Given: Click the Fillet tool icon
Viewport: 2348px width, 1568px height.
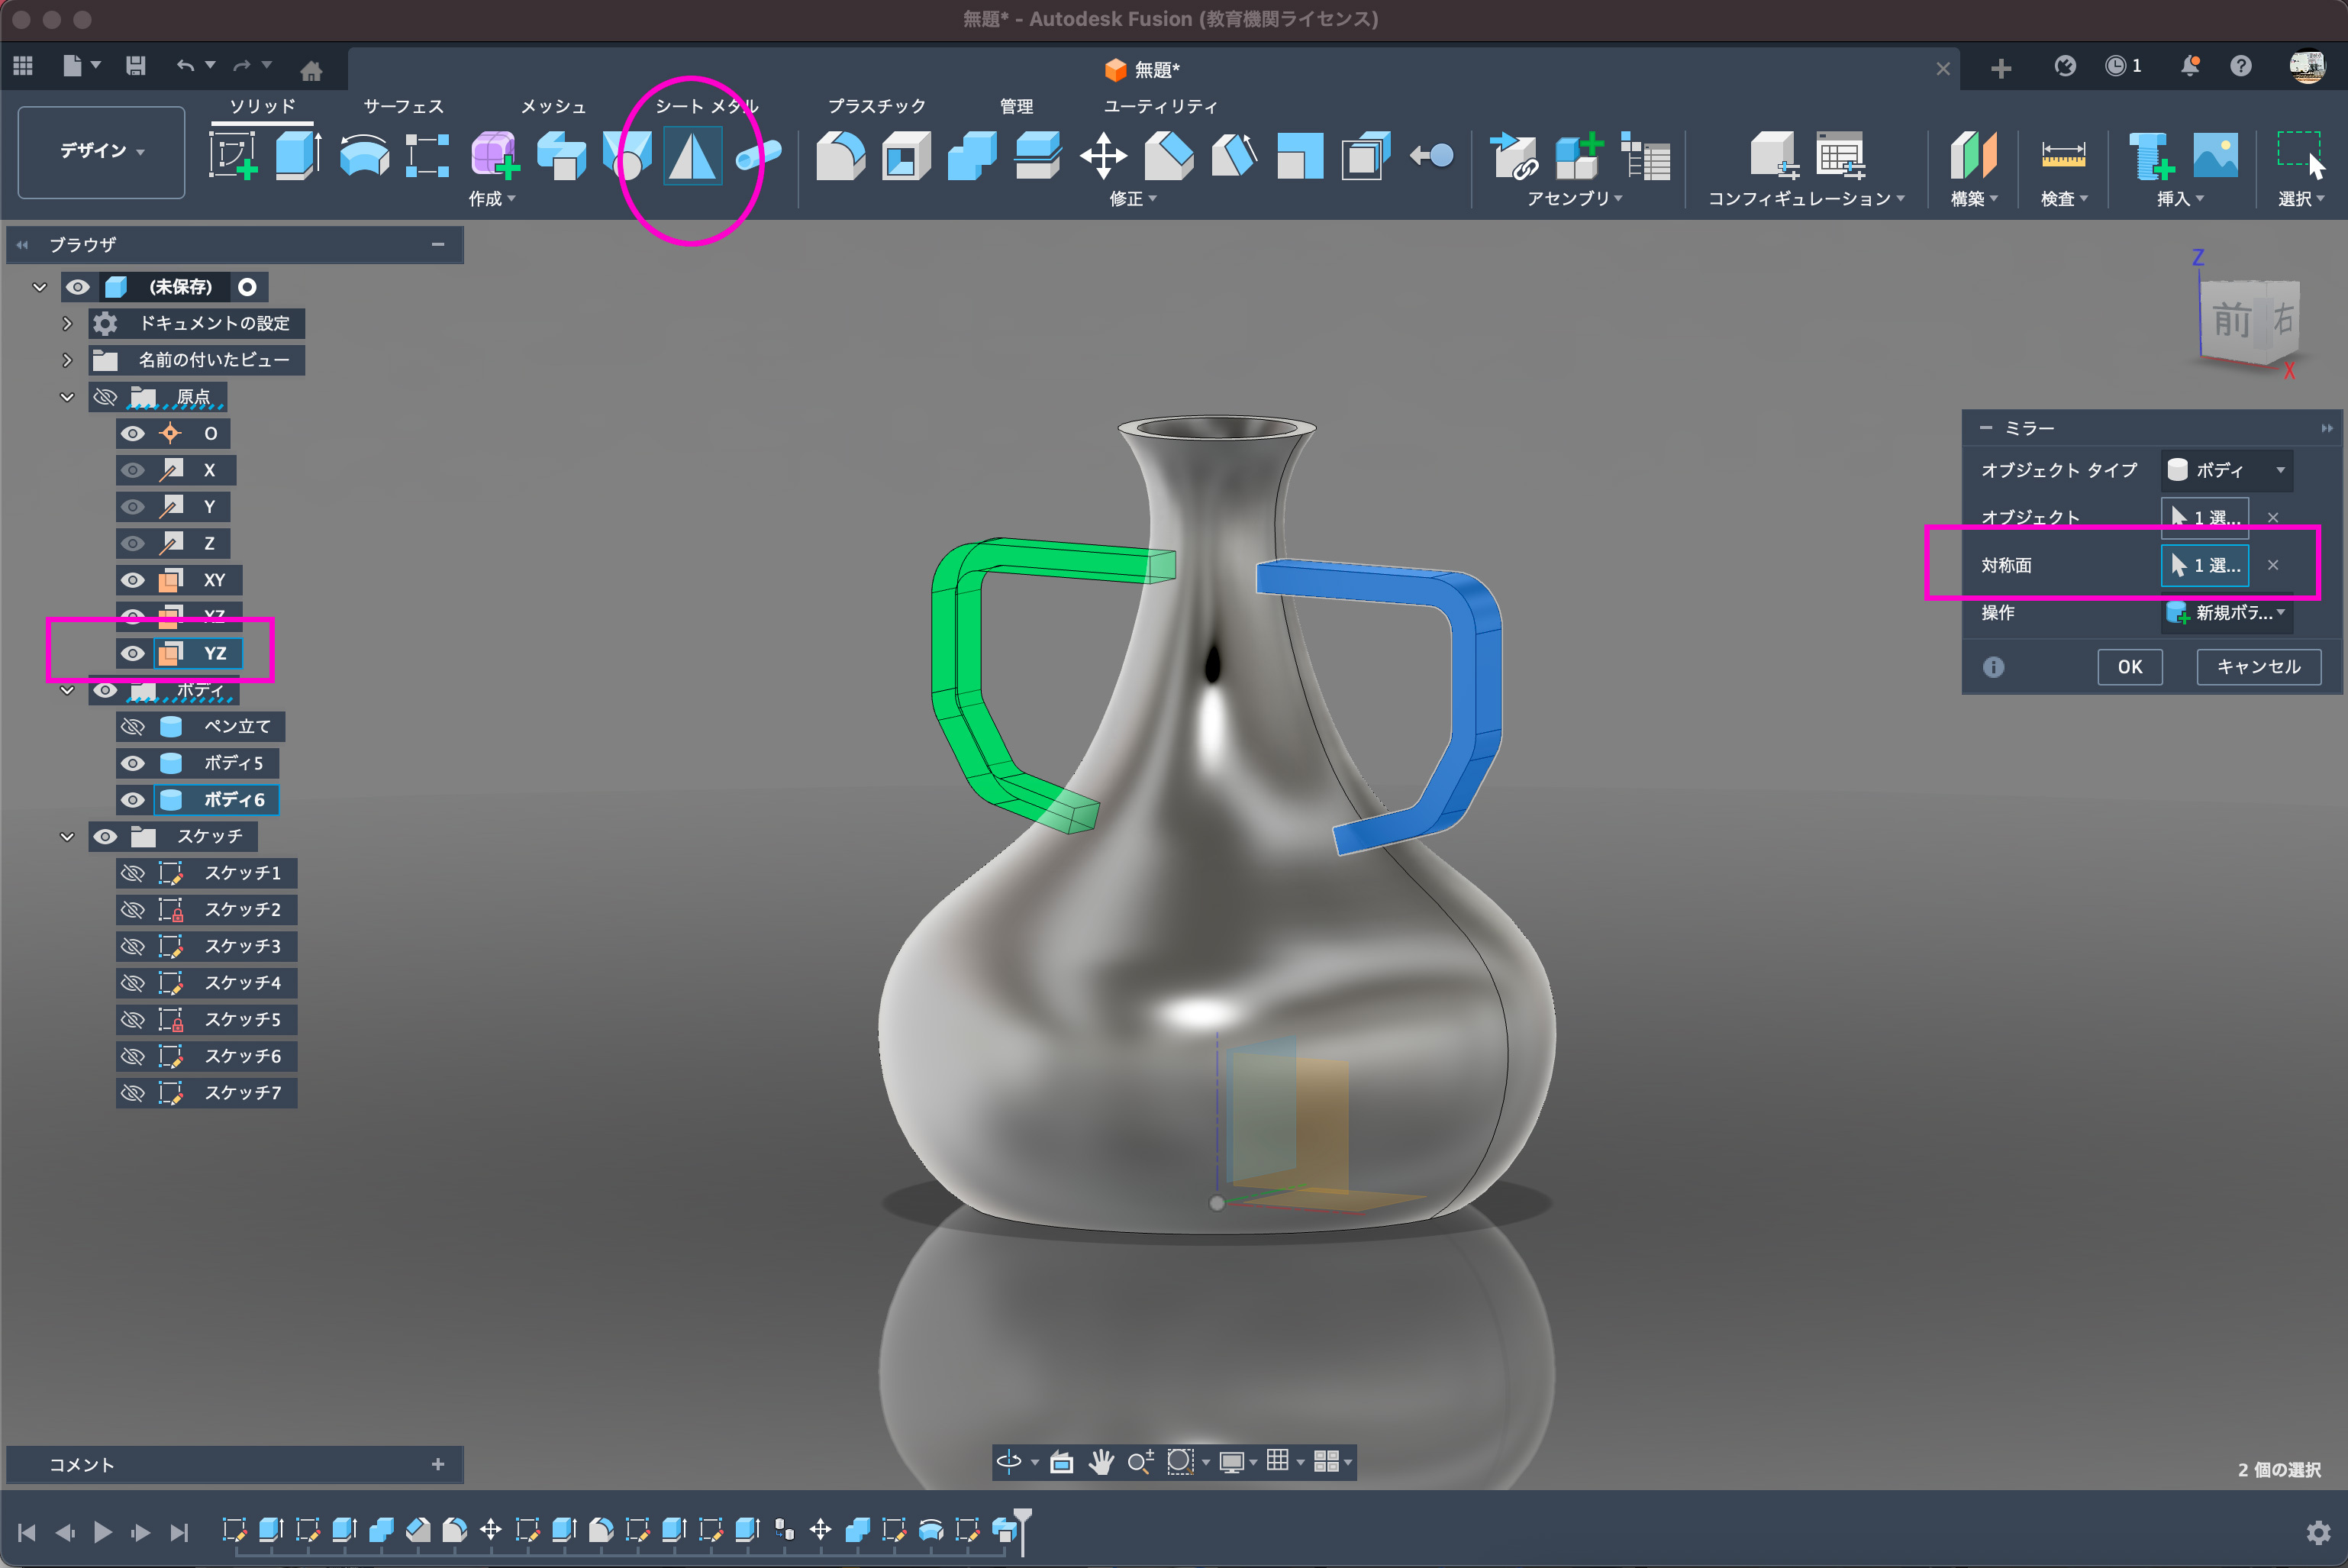Looking at the screenshot, I should pos(840,156).
